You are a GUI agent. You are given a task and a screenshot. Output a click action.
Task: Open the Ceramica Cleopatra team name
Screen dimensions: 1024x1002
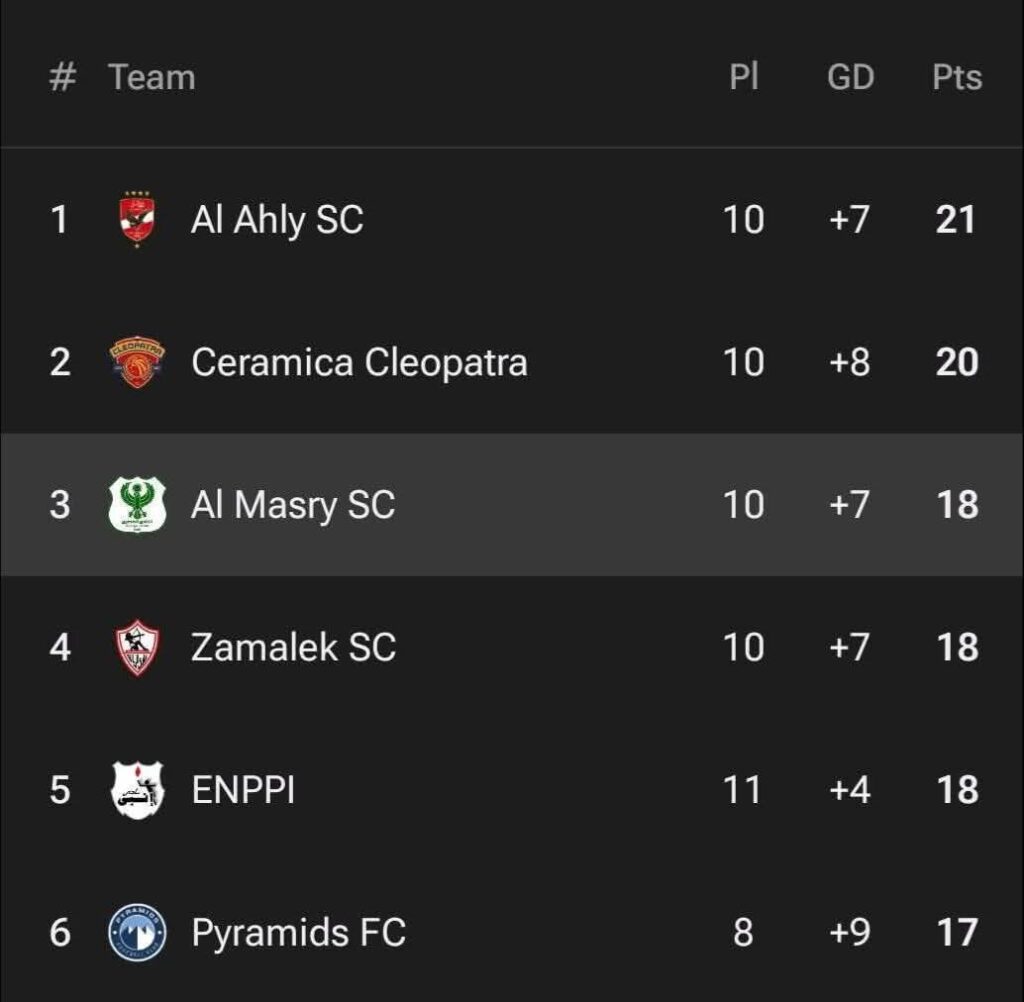359,362
